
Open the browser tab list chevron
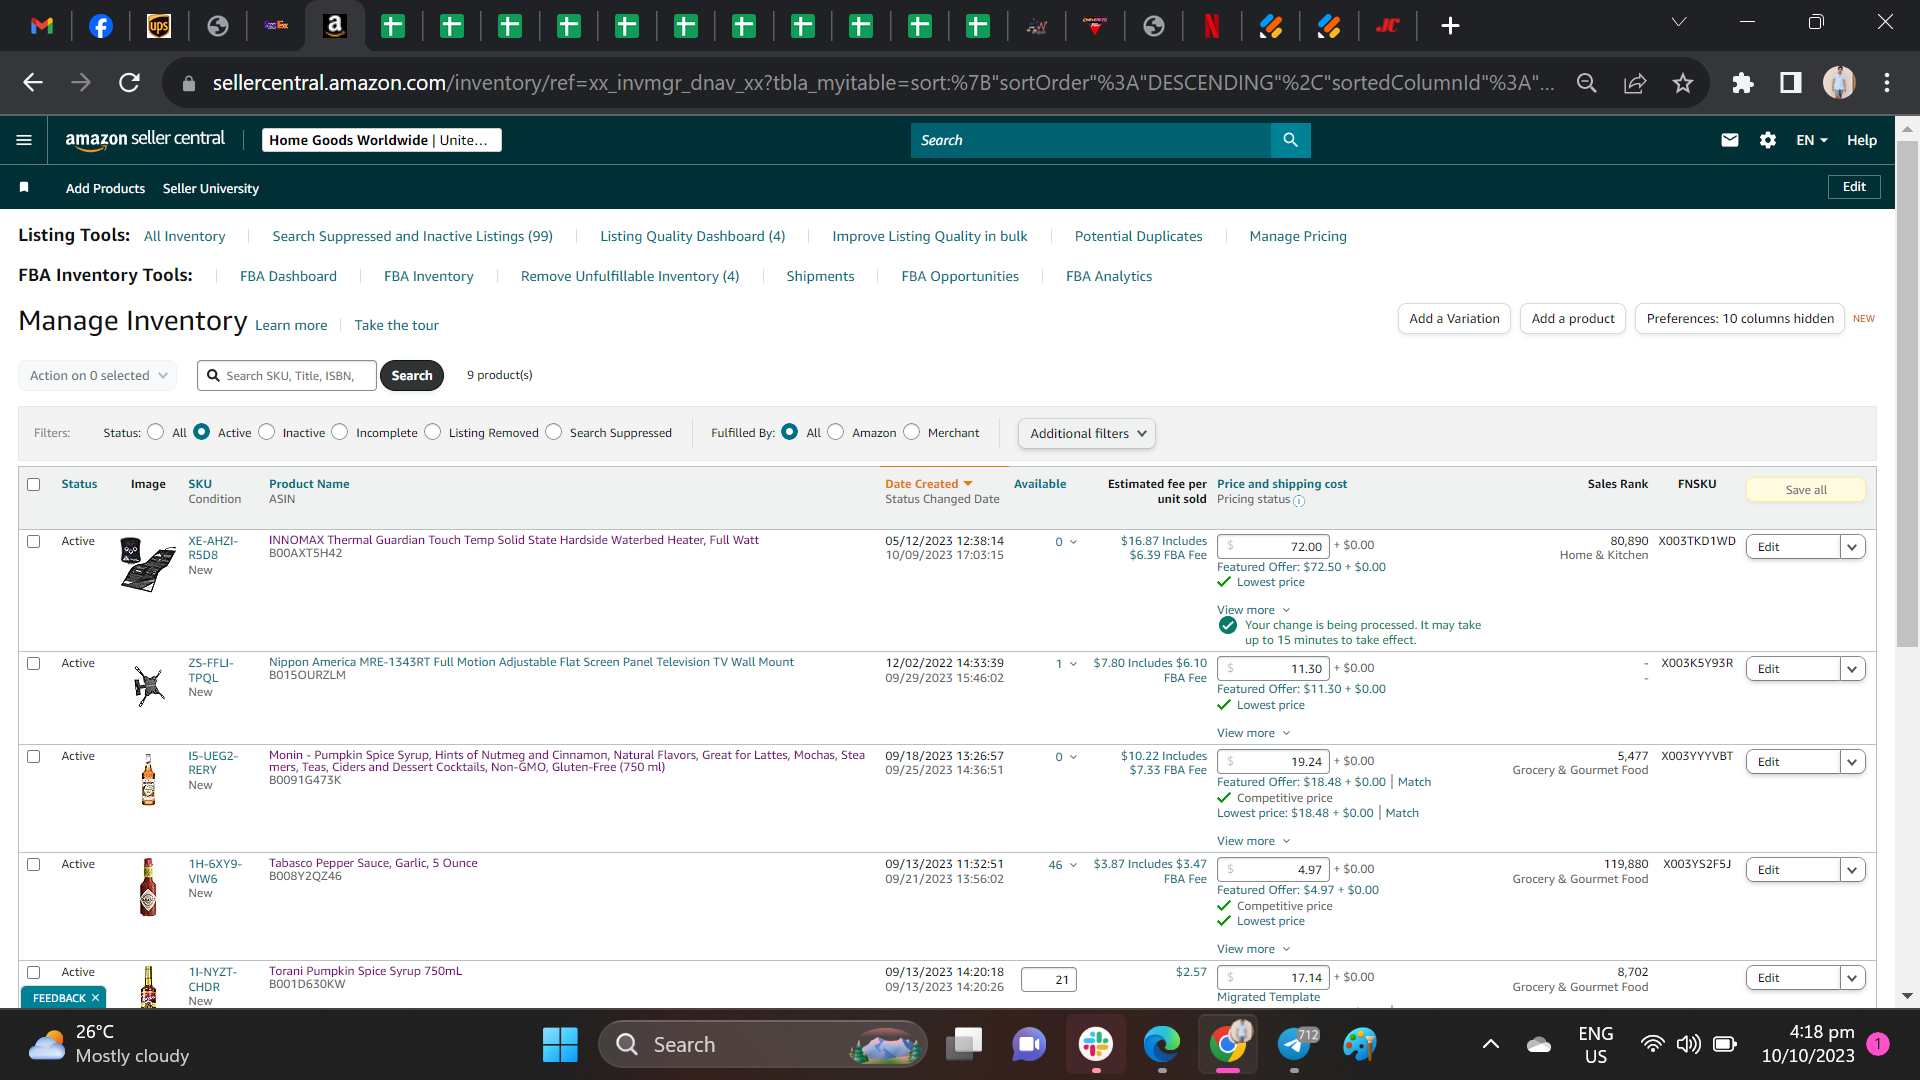coord(1679,22)
